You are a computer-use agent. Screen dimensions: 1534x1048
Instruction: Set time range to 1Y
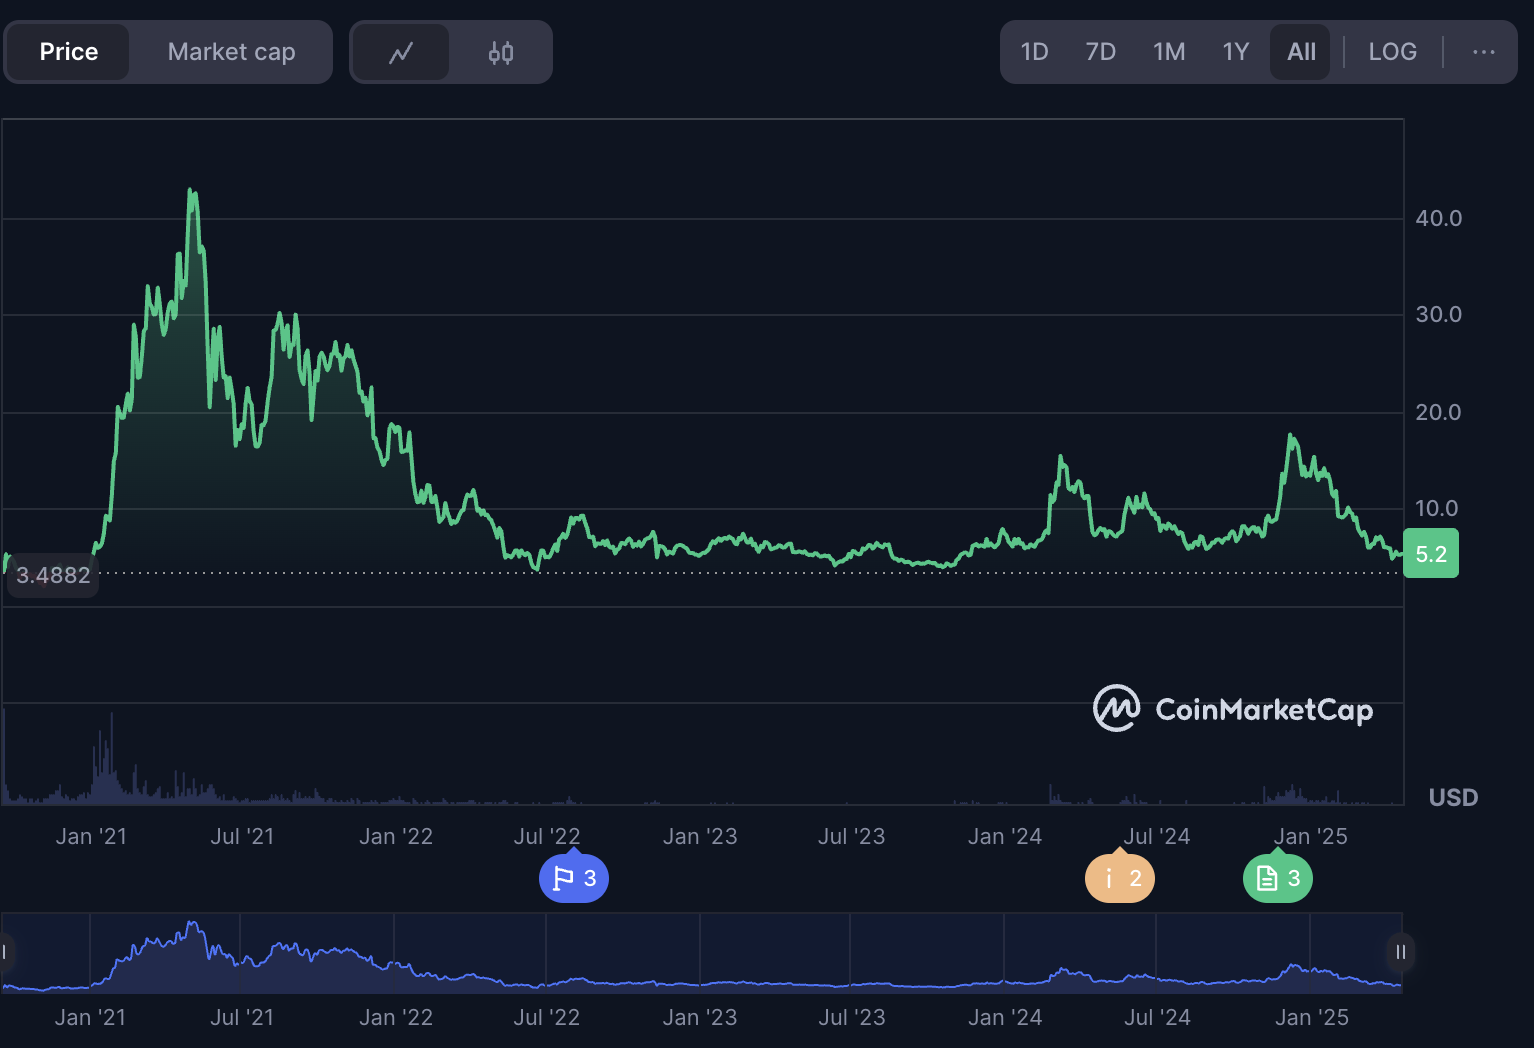1235,52
